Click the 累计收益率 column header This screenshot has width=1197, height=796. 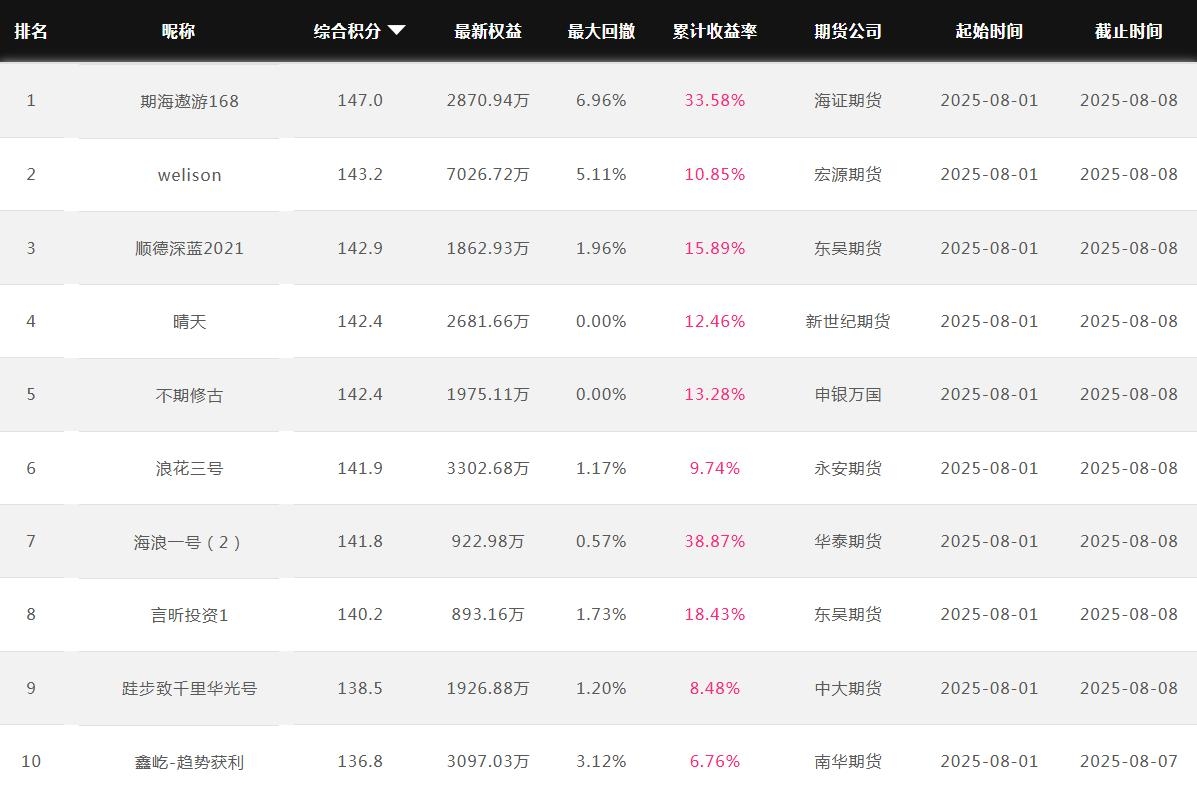pos(715,31)
